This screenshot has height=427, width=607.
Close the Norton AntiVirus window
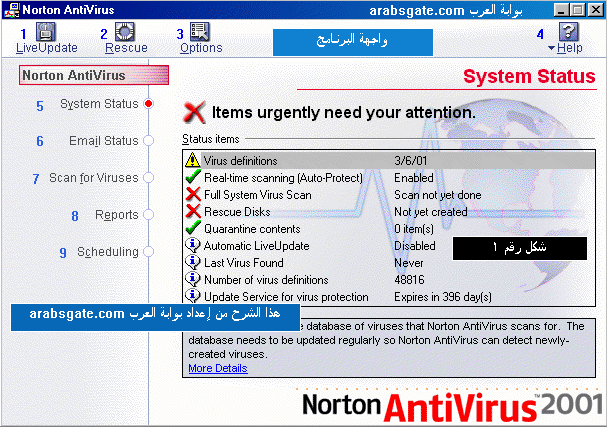point(595,10)
